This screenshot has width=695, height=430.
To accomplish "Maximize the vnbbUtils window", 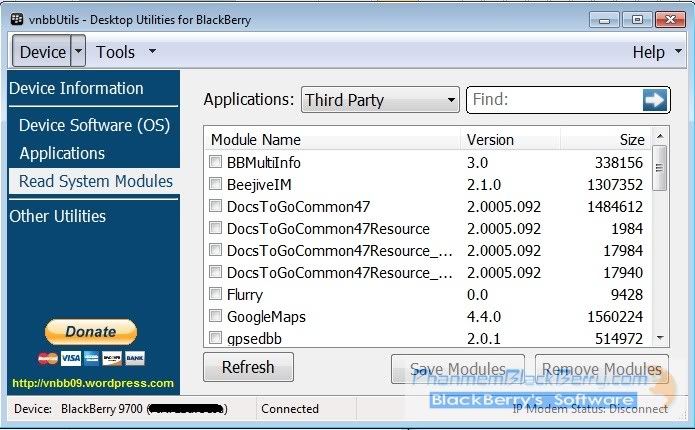I will click(637, 20).
